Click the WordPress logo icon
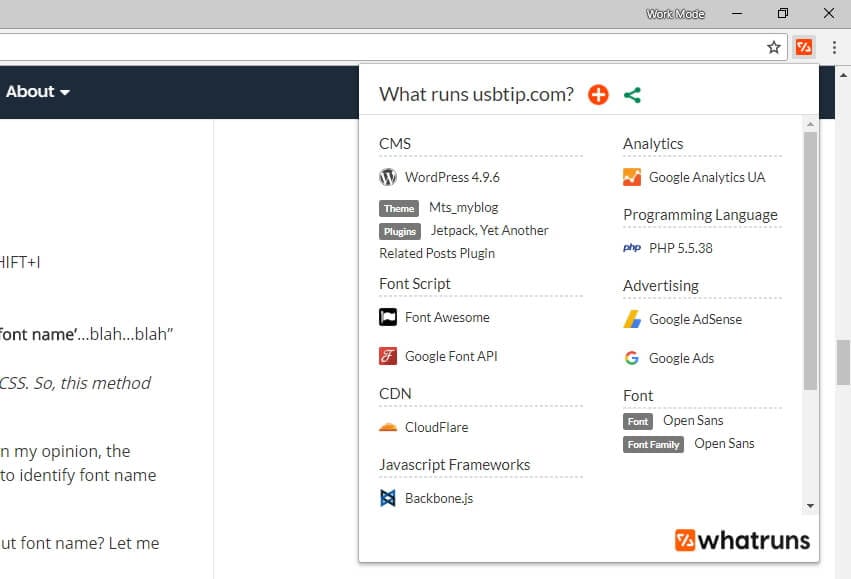The height and width of the screenshot is (579, 851). [388, 177]
